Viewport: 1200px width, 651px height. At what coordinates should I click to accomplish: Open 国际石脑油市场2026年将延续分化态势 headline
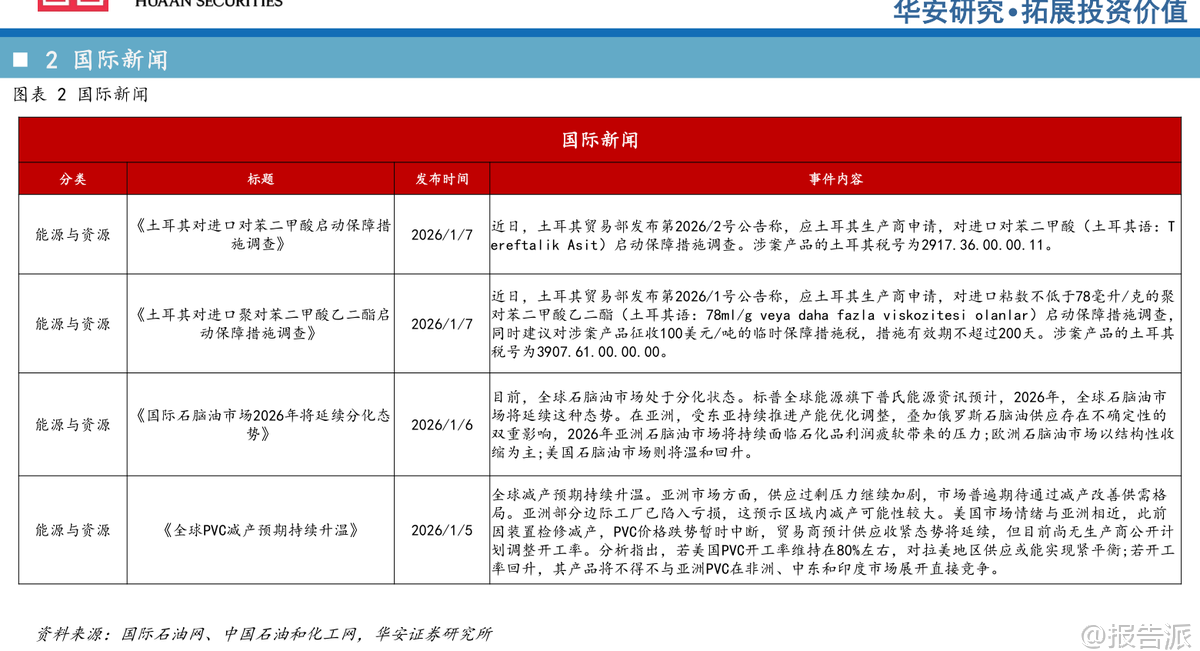[262, 424]
